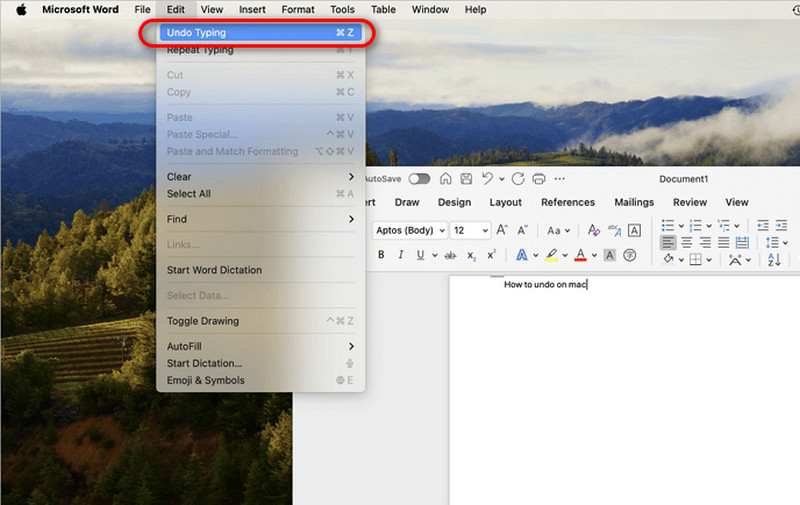
Task: Open the Aptos (Body) font dropdown
Action: (409, 230)
